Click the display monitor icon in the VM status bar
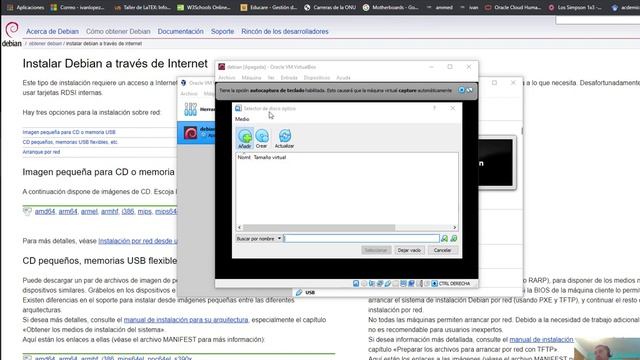 (403, 283)
